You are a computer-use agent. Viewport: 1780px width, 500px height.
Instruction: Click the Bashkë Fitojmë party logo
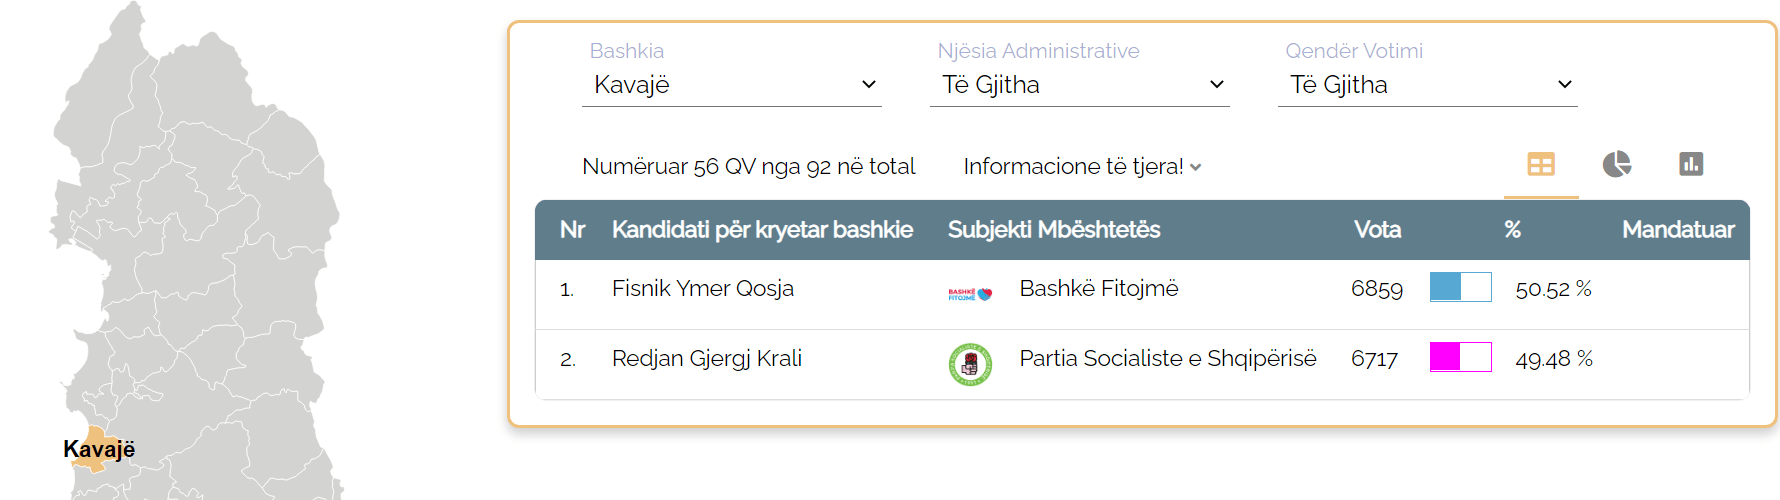pos(970,294)
